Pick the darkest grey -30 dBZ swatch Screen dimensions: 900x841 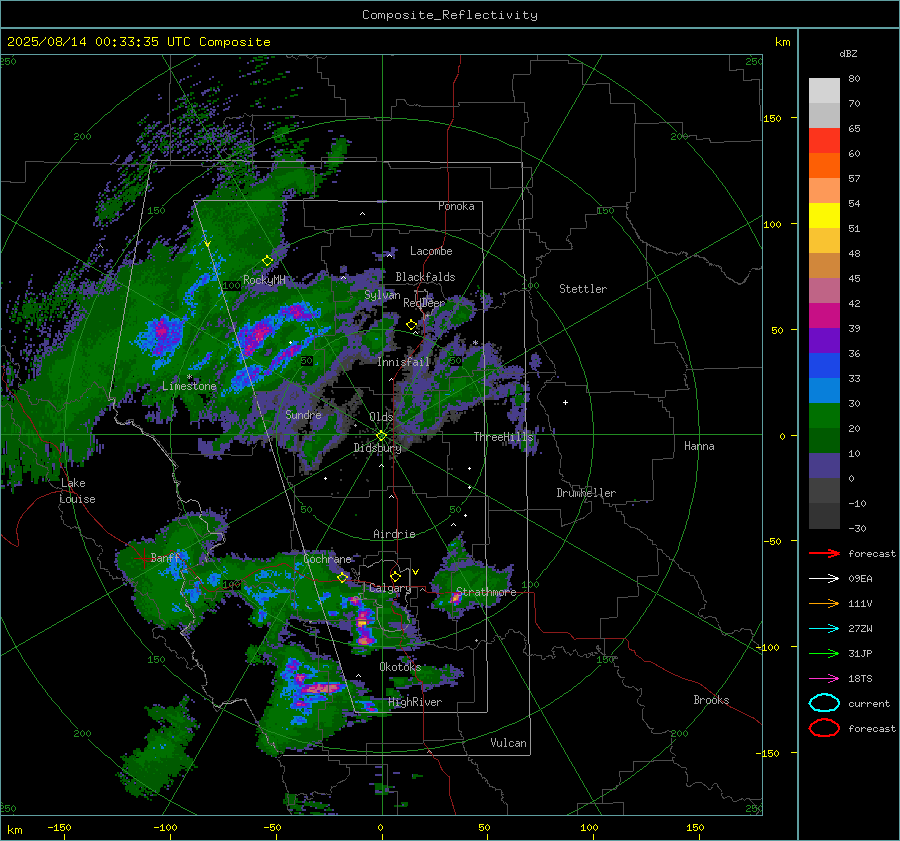click(x=824, y=516)
